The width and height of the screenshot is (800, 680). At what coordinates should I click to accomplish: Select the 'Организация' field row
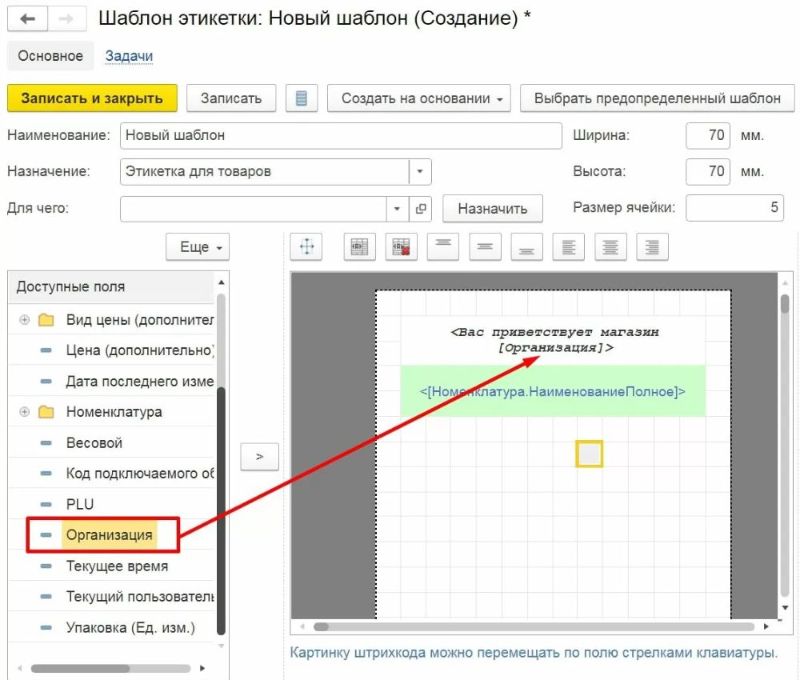point(112,535)
